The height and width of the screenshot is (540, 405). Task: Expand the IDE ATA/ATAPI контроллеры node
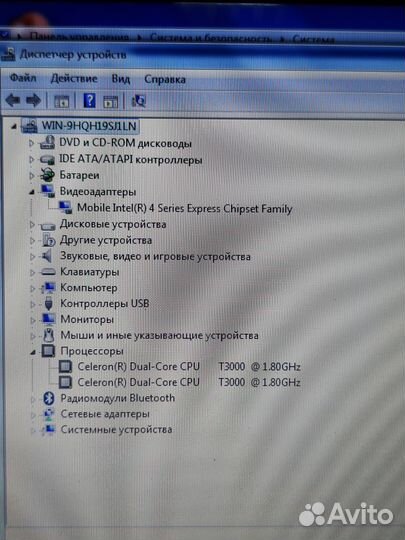tap(31, 159)
